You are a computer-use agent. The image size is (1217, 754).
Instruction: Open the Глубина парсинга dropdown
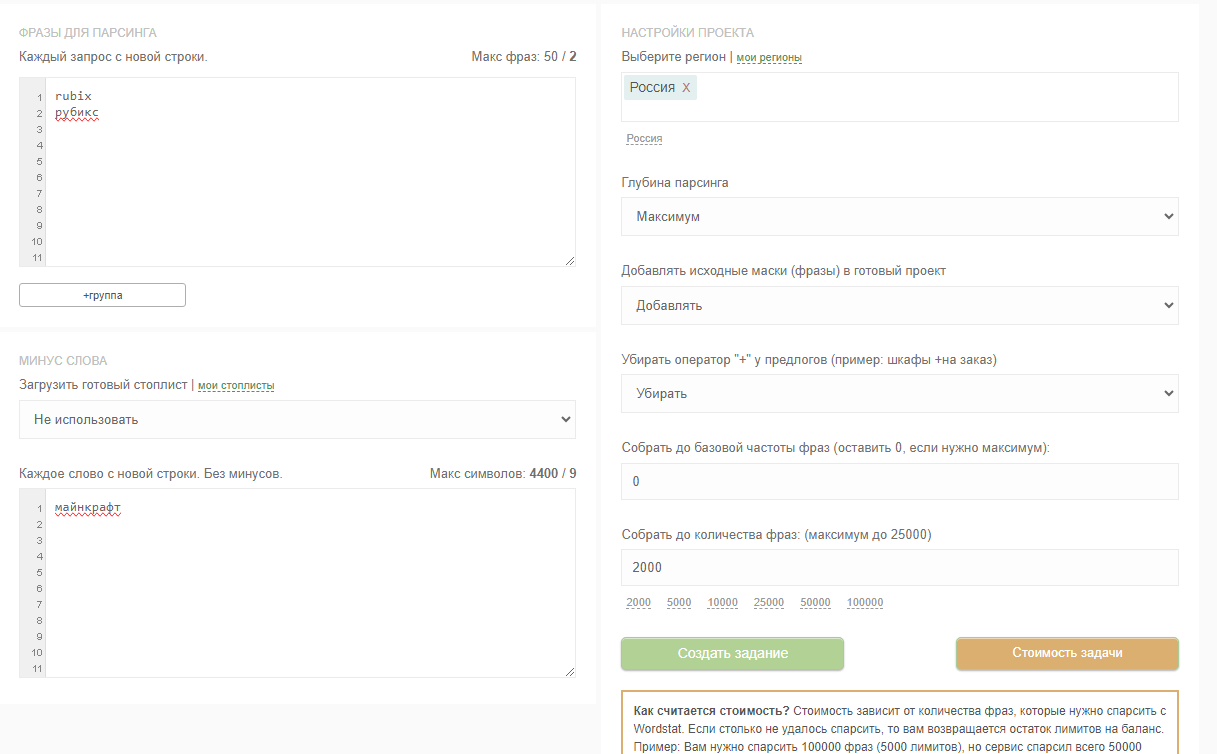pyautogui.click(x=899, y=217)
